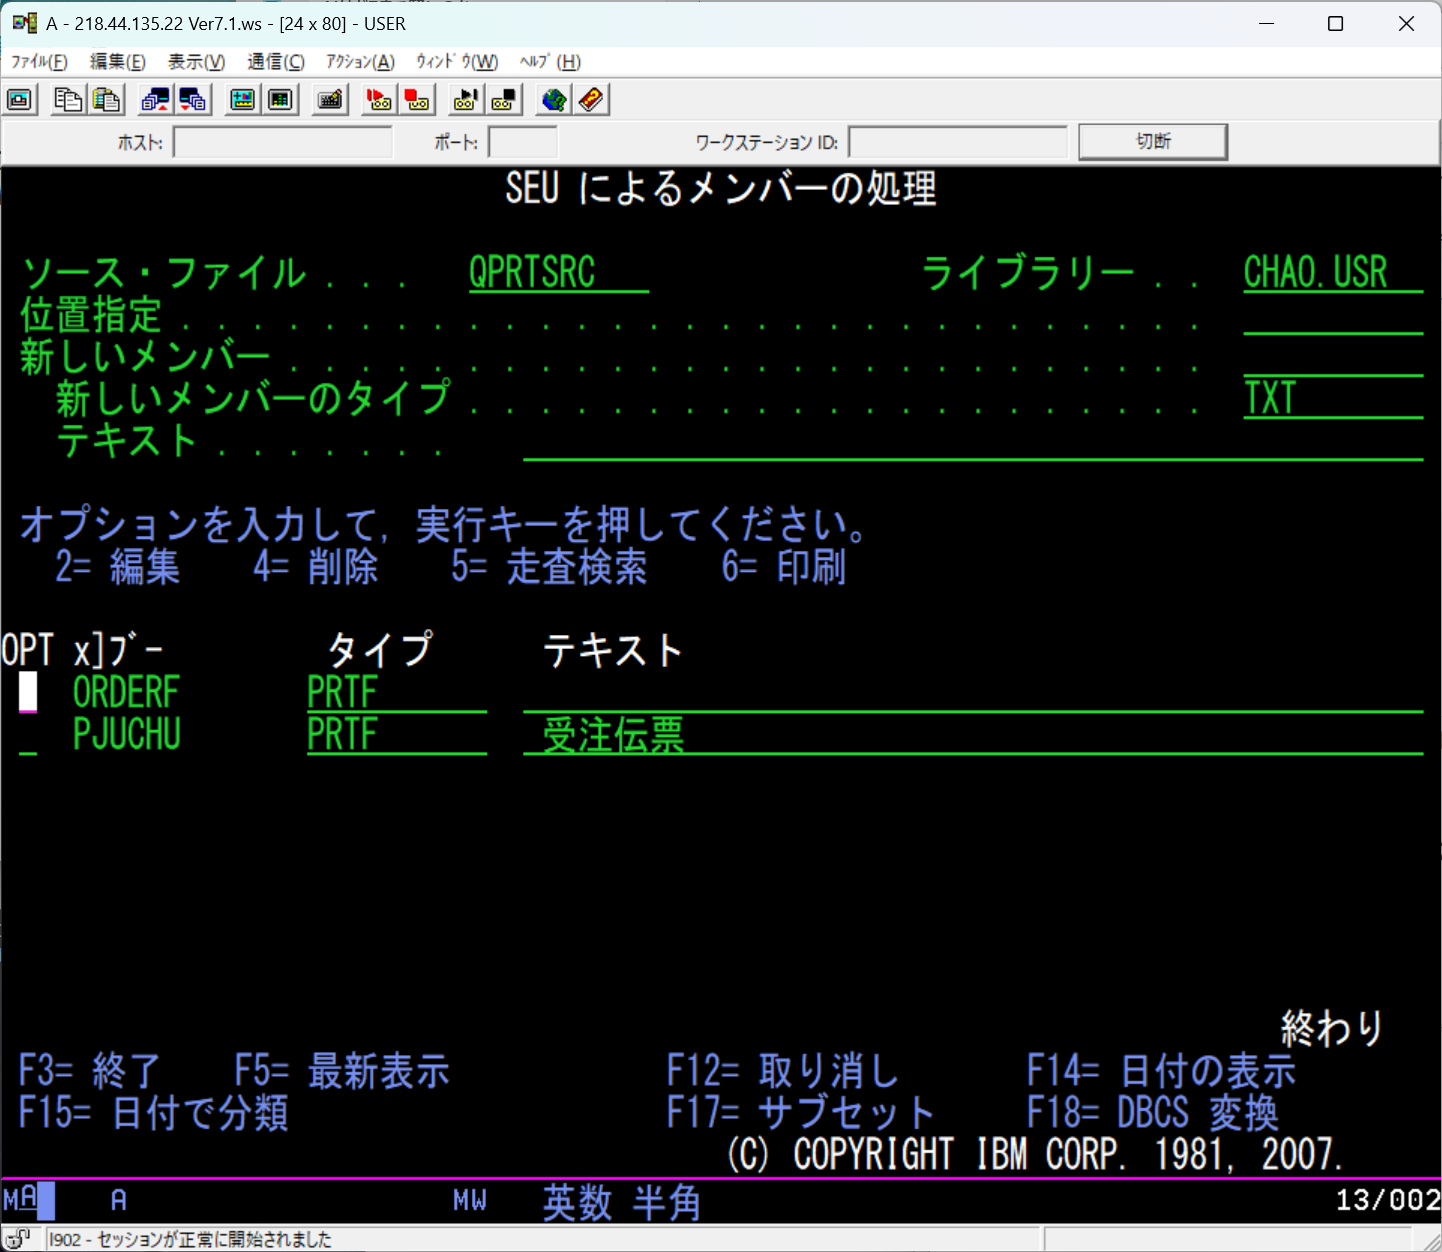
Task: Click the Copy toolbar icon
Action: pos(68,100)
